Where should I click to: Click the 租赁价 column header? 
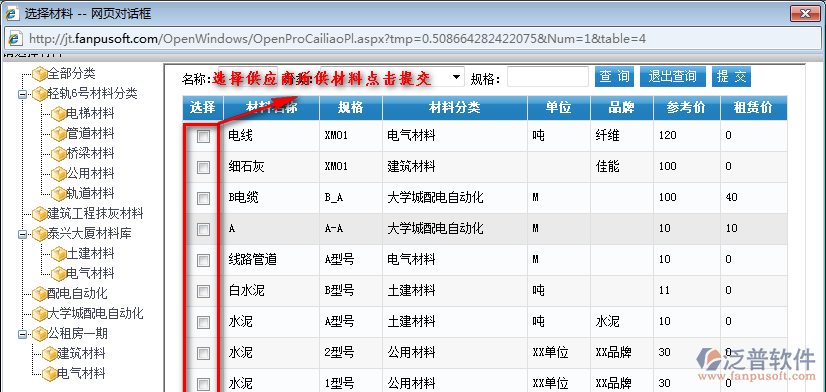point(754,108)
